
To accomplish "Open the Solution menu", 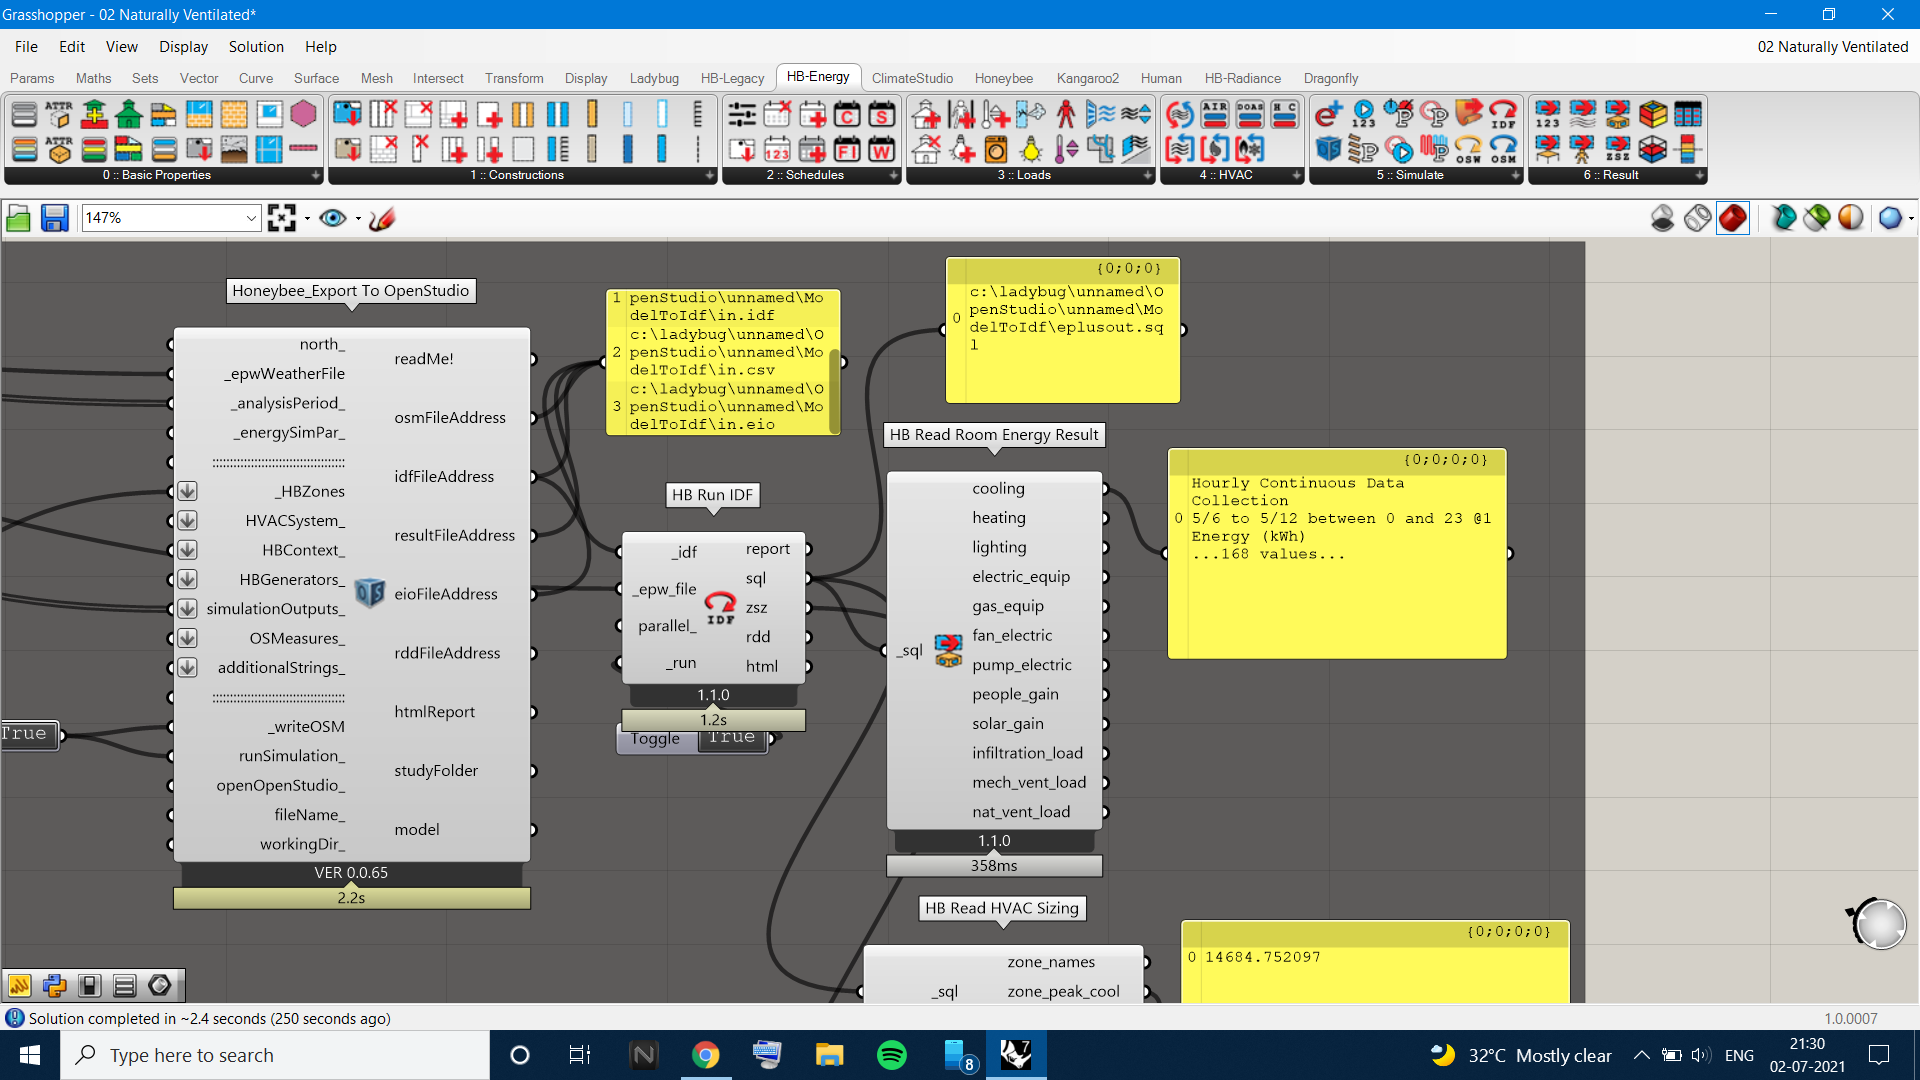I will pos(256,47).
